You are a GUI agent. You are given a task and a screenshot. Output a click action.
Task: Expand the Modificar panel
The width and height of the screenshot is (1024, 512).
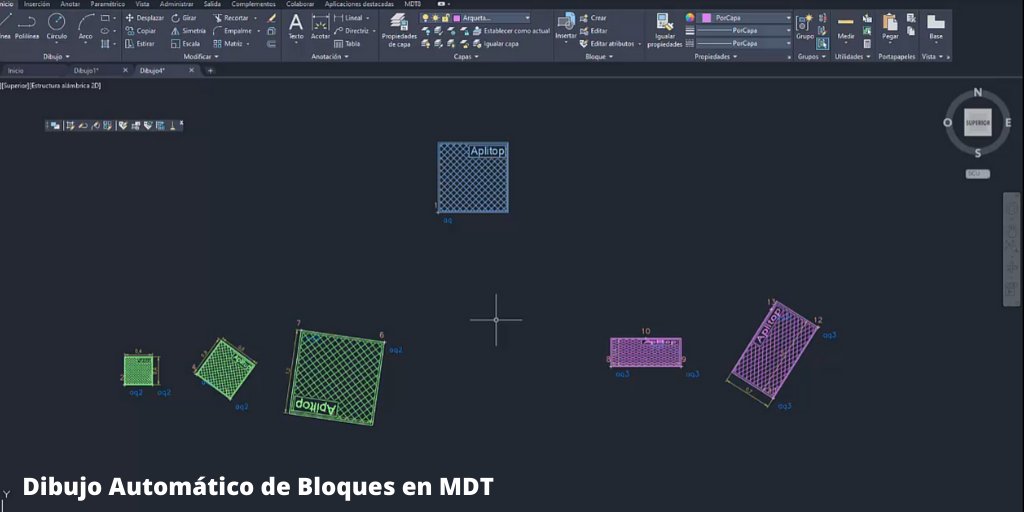201,57
